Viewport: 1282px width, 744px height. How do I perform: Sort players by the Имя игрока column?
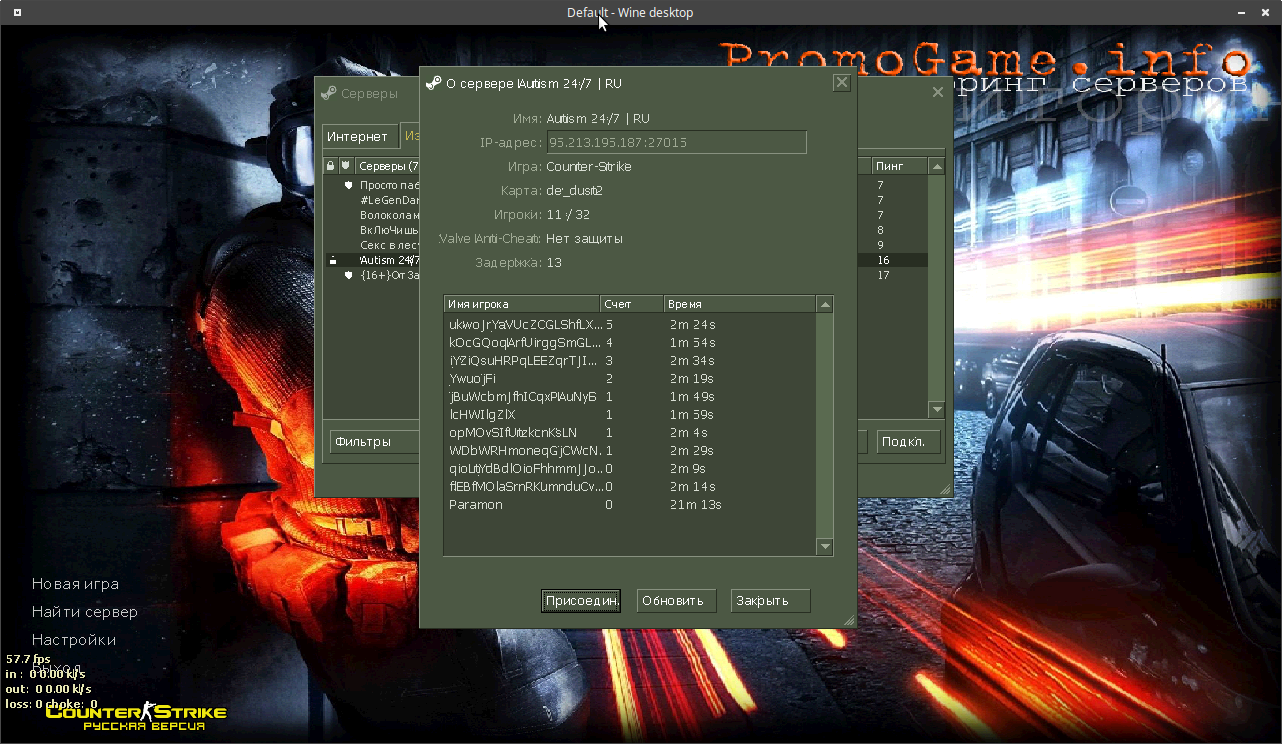coord(522,304)
